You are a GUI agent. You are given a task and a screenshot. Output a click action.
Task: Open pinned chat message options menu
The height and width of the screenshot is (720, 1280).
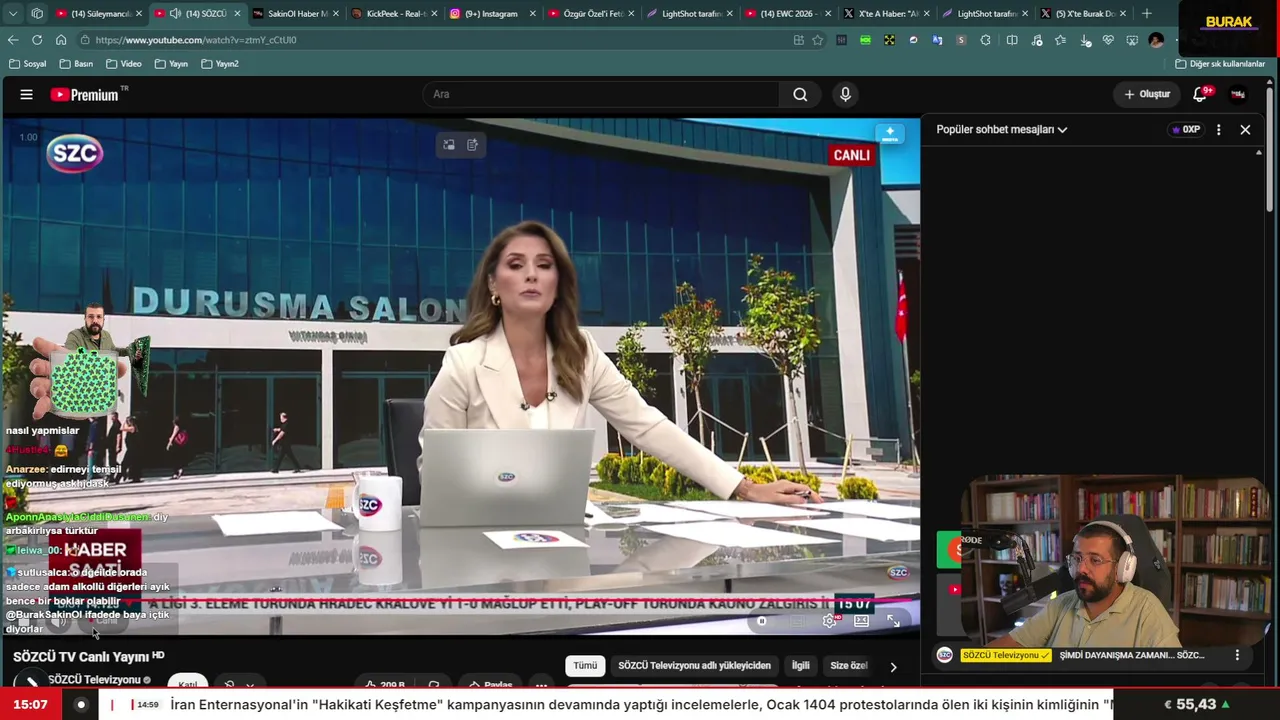click(1237, 656)
